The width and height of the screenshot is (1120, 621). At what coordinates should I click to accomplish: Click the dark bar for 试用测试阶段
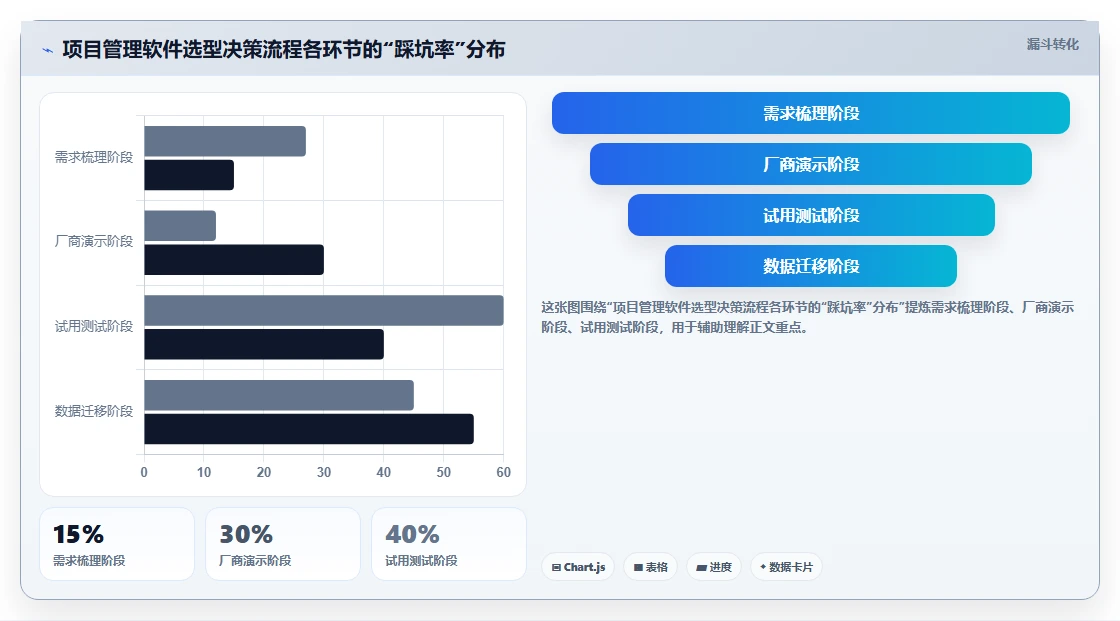point(264,344)
